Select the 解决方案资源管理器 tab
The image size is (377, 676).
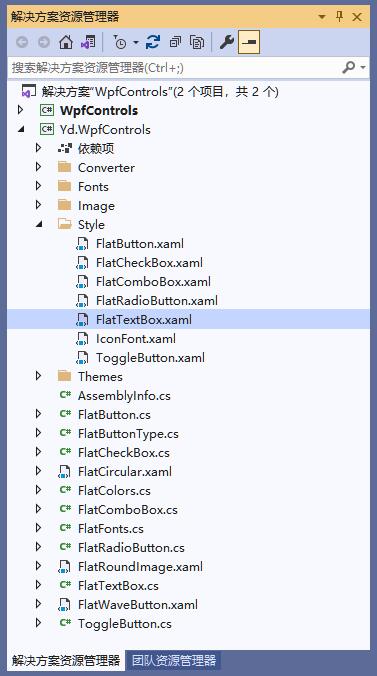[66, 660]
